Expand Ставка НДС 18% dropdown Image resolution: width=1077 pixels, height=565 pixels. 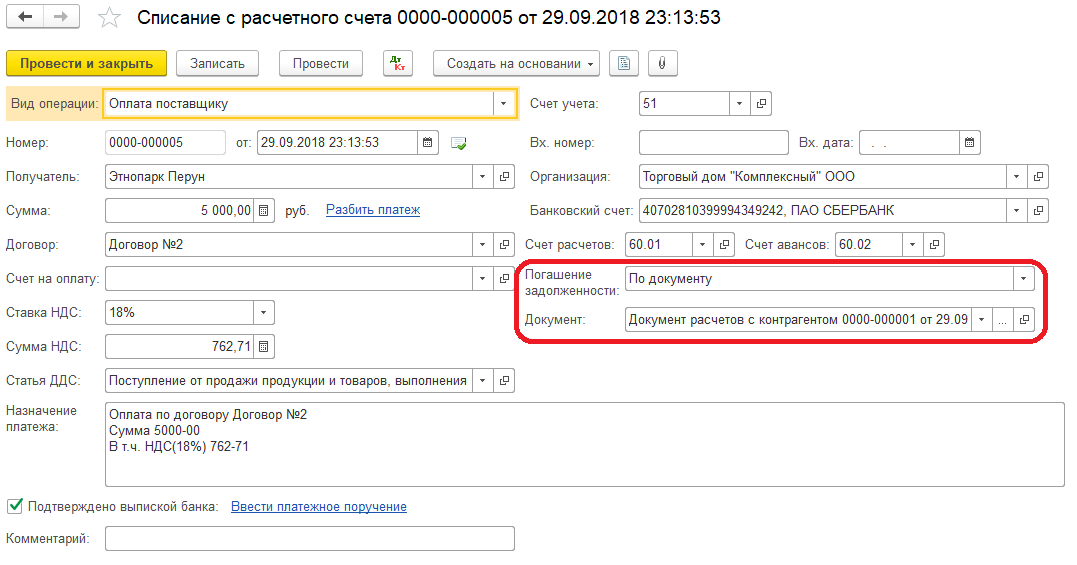click(x=264, y=313)
